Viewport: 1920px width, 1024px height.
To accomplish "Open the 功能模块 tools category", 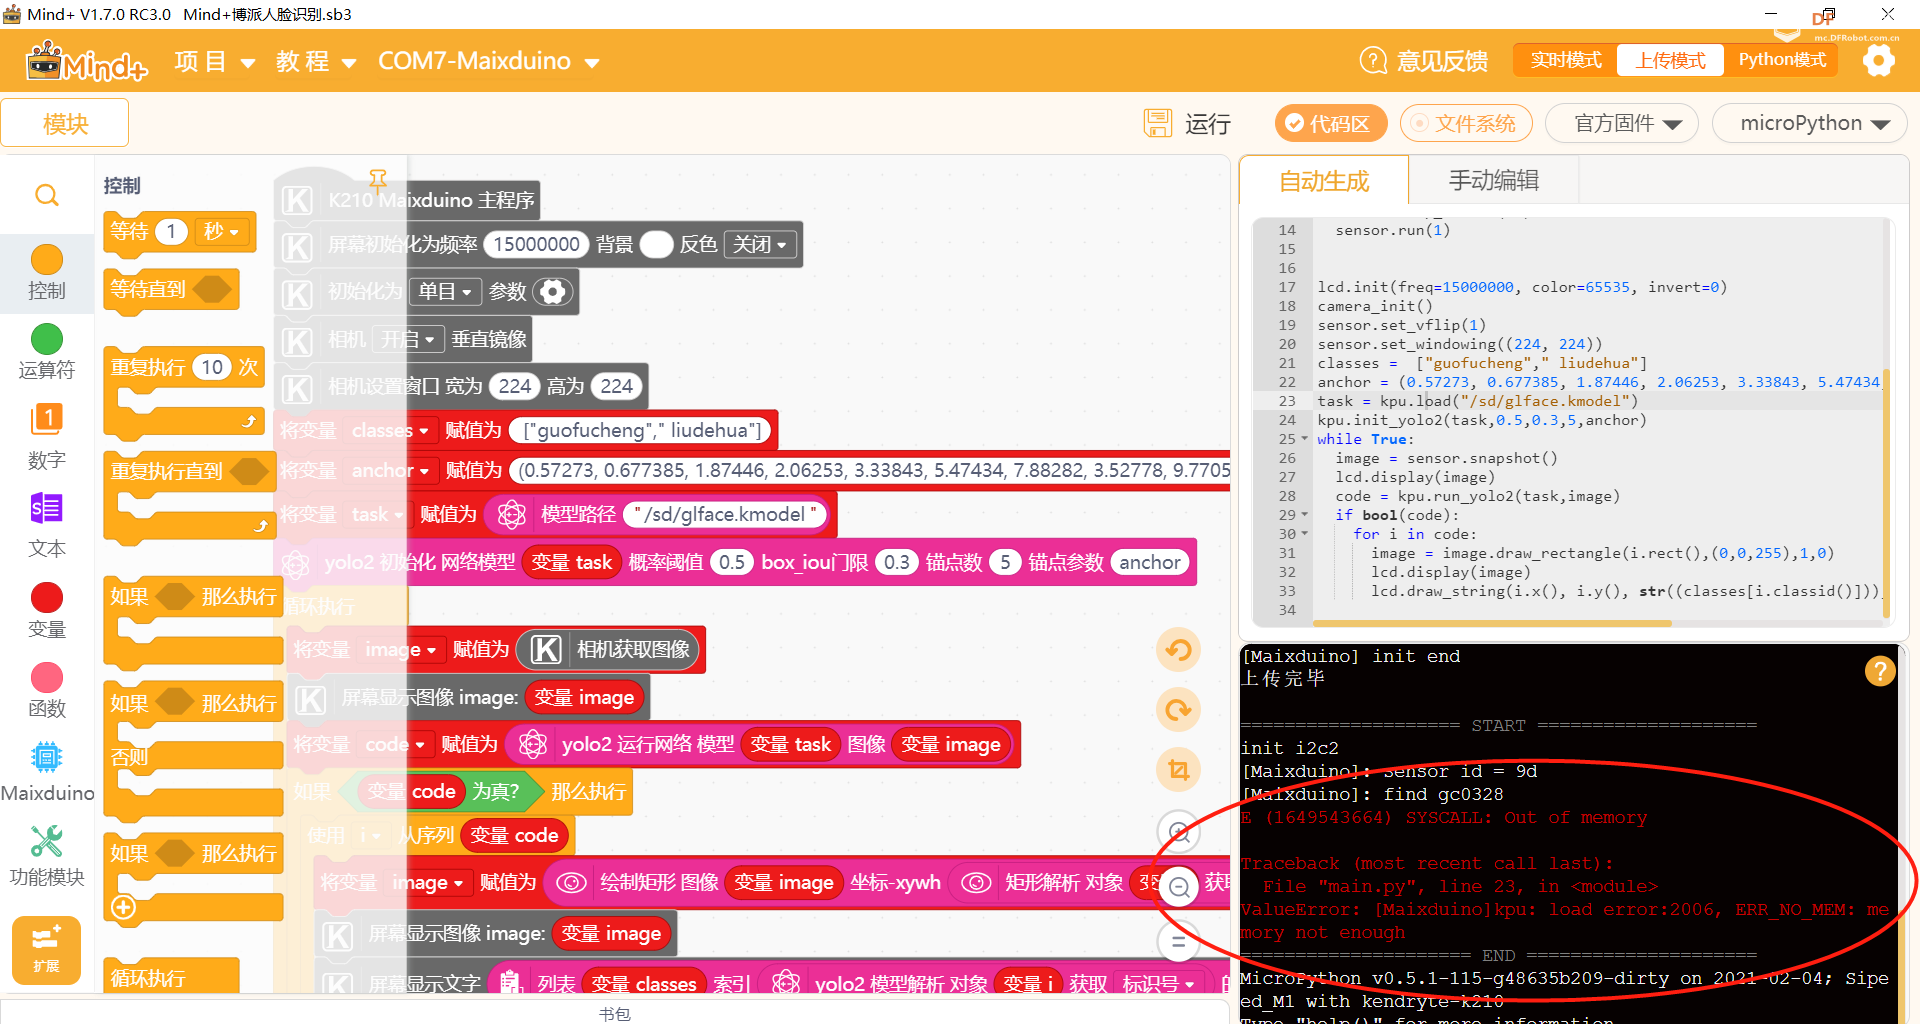I will [x=47, y=841].
